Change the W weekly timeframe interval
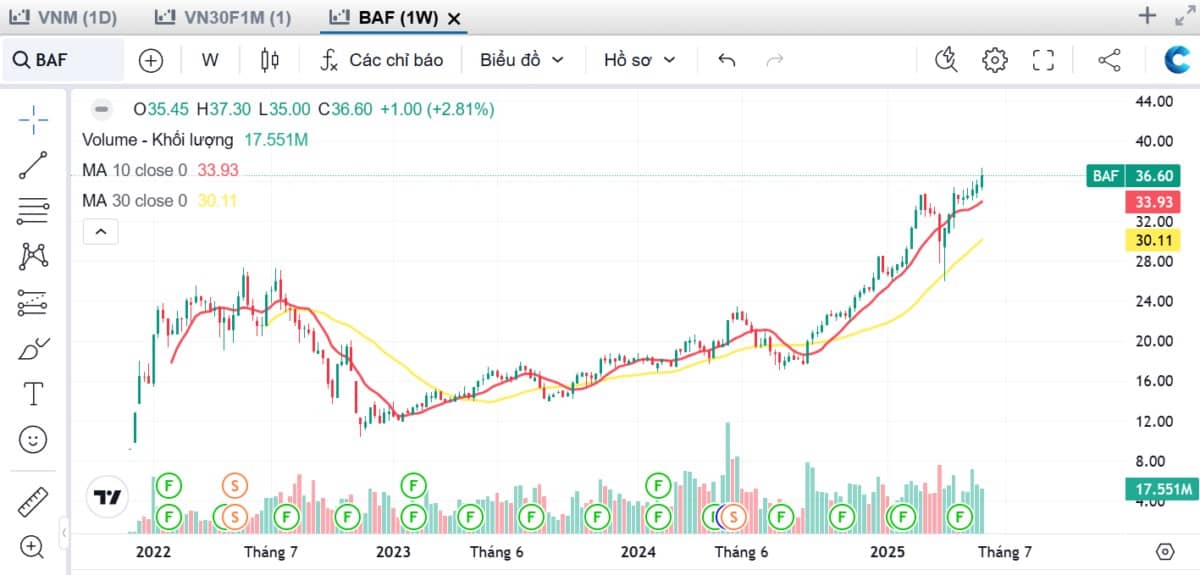1200x575 pixels. coord(210,60)
